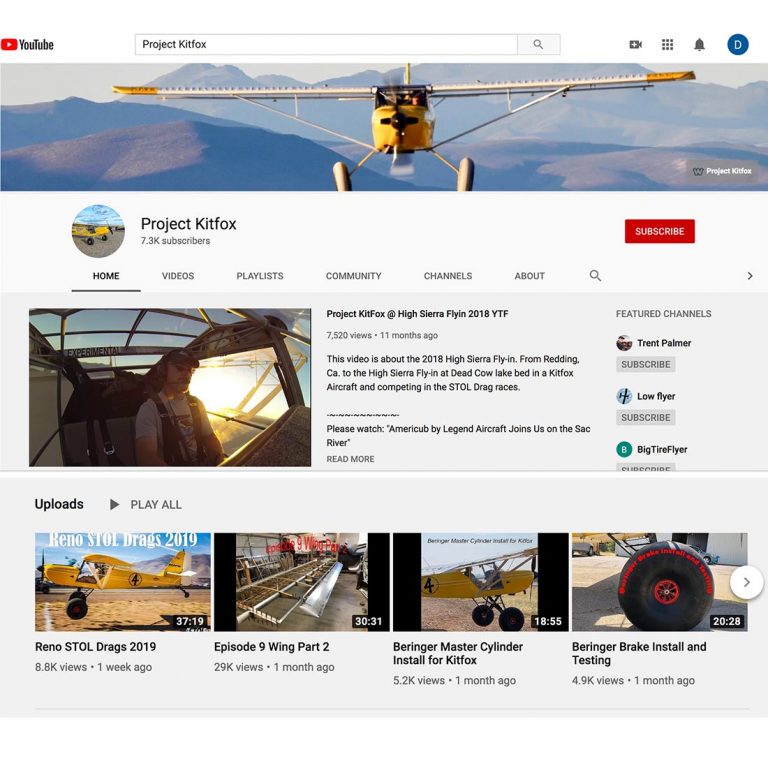768x768 pixels.
Task: Open the Playlists tab
Action: click(x=260, y=276)
